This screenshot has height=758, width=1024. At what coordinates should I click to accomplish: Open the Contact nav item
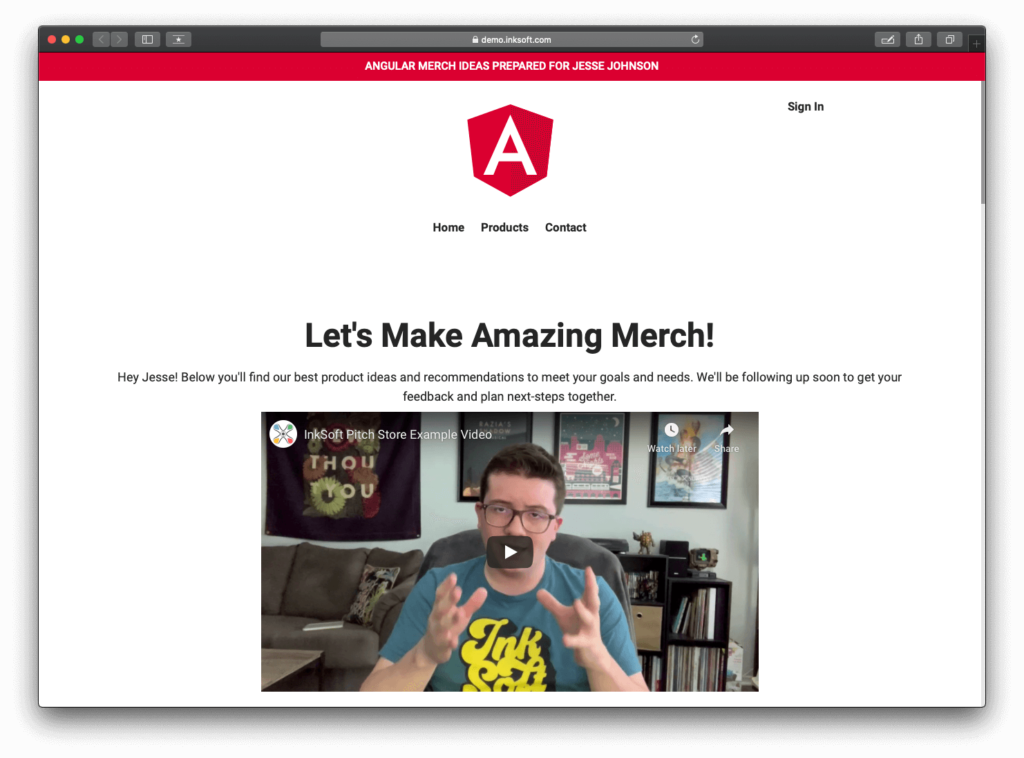tap(566, 227)
